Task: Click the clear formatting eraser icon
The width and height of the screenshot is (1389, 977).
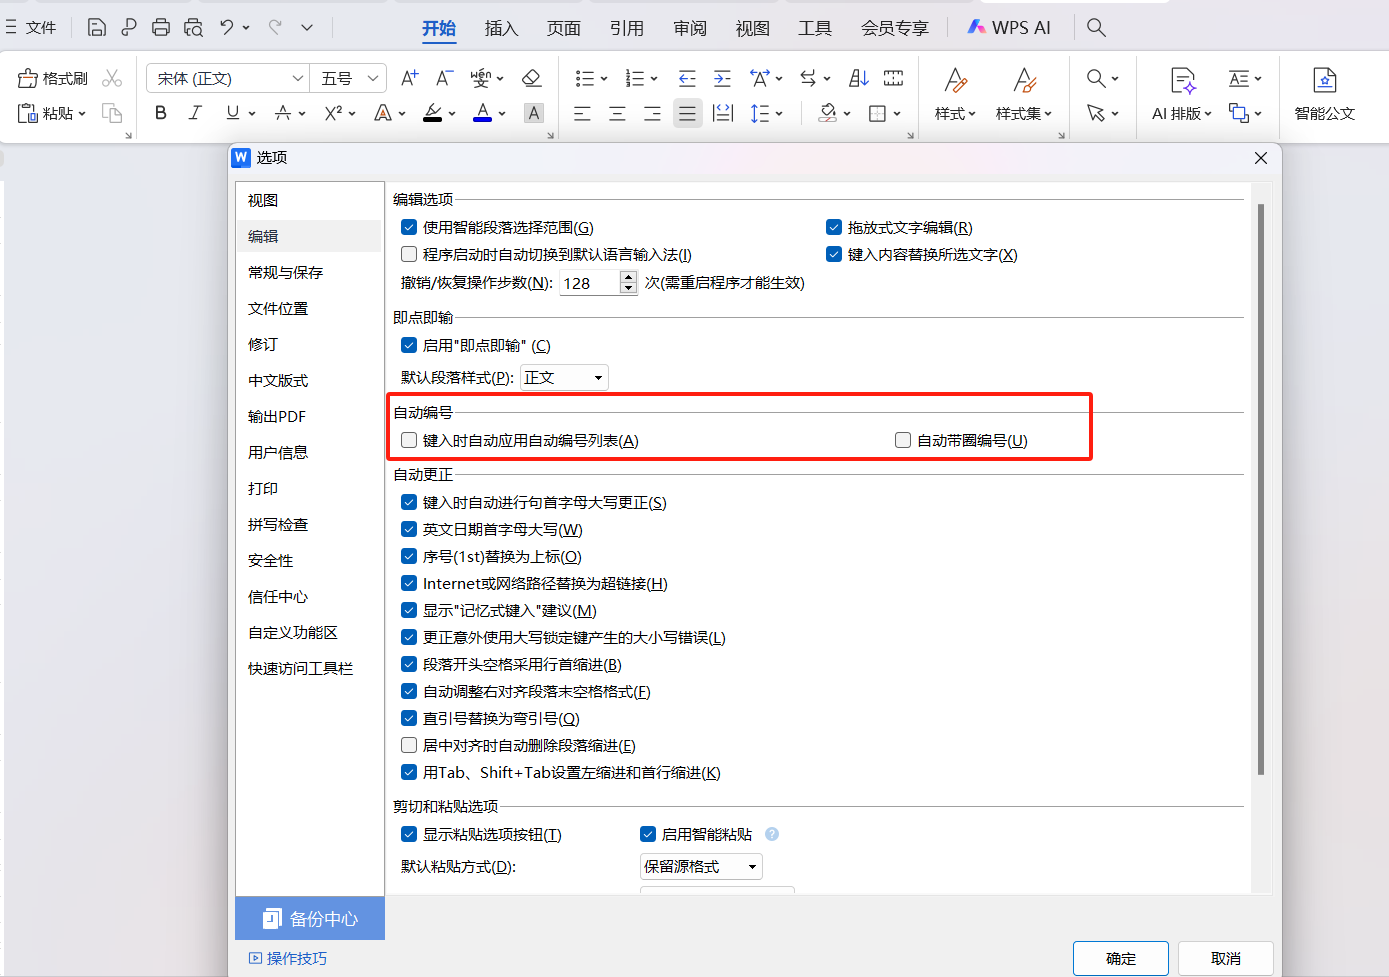Action: coord(531,77)
